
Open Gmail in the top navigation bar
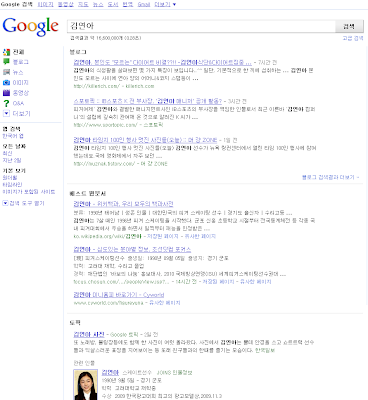coord(144,4)
